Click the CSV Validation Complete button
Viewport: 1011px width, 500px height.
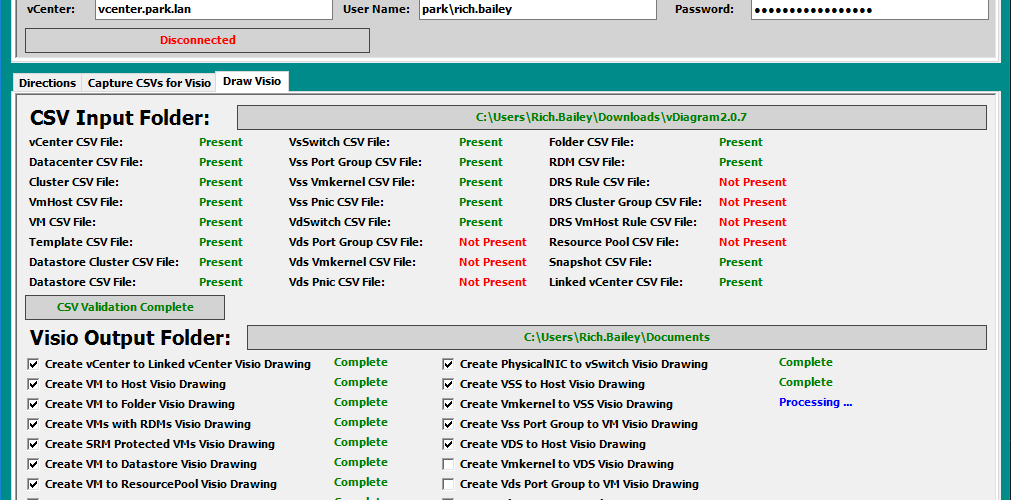125,307
